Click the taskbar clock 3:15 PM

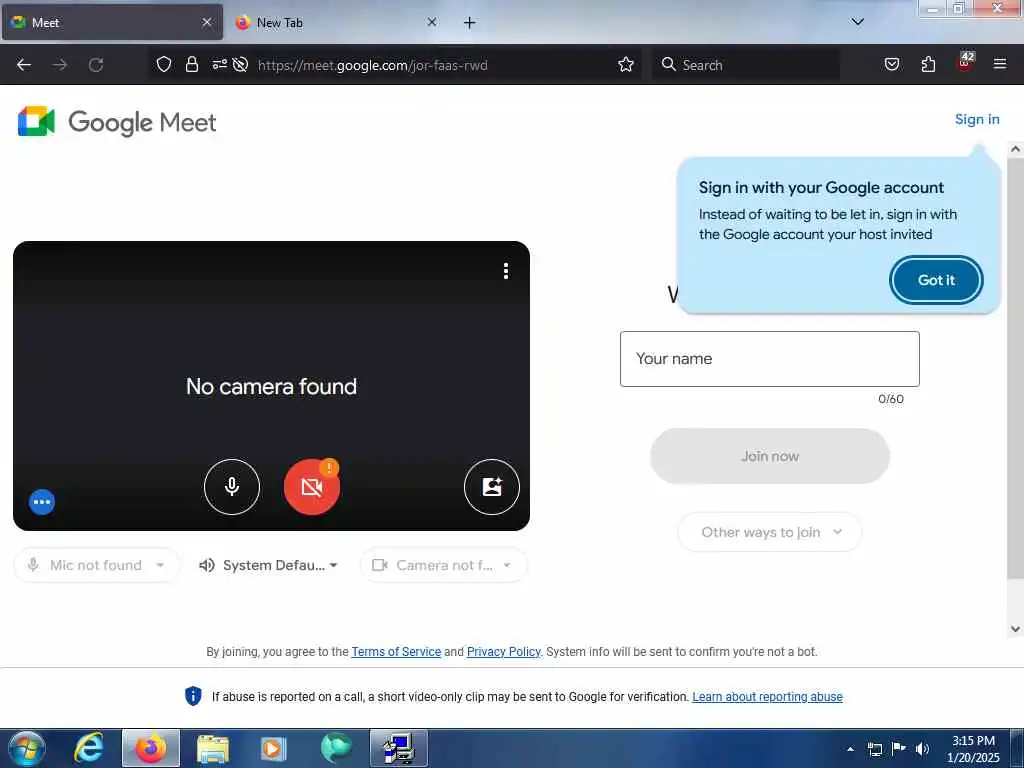(x=973, y=748)
